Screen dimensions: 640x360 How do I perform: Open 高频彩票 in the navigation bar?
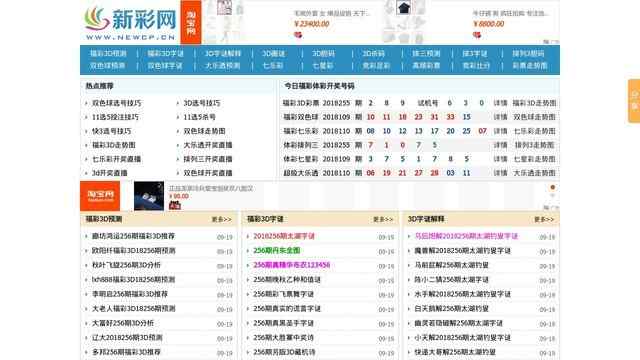click(x=426, y=65)
